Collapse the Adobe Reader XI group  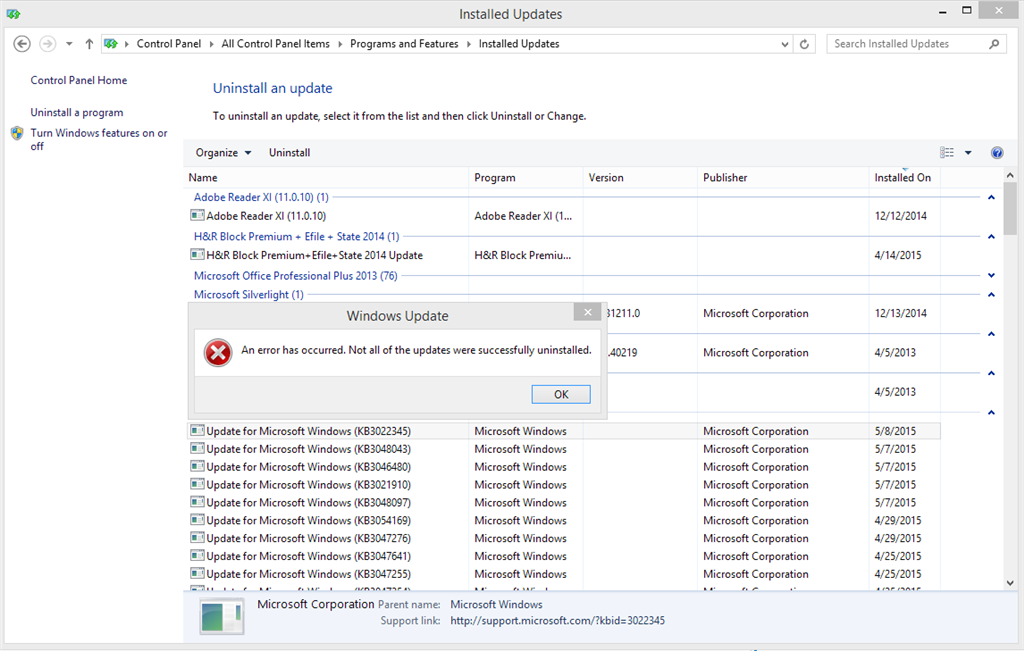point(991,197)
